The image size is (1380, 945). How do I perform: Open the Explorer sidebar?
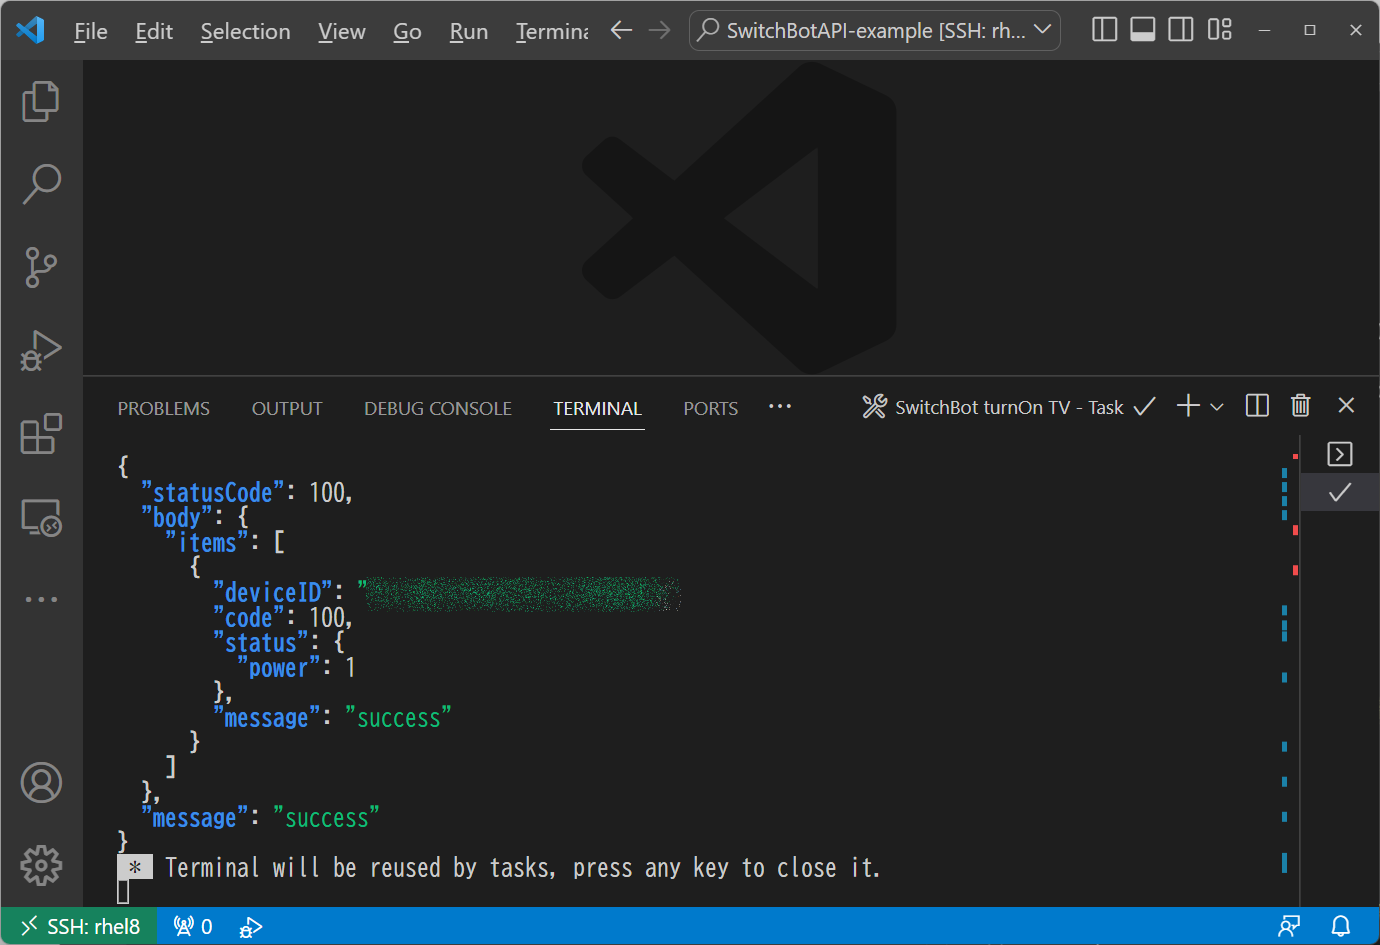click(x=40, y=100)
